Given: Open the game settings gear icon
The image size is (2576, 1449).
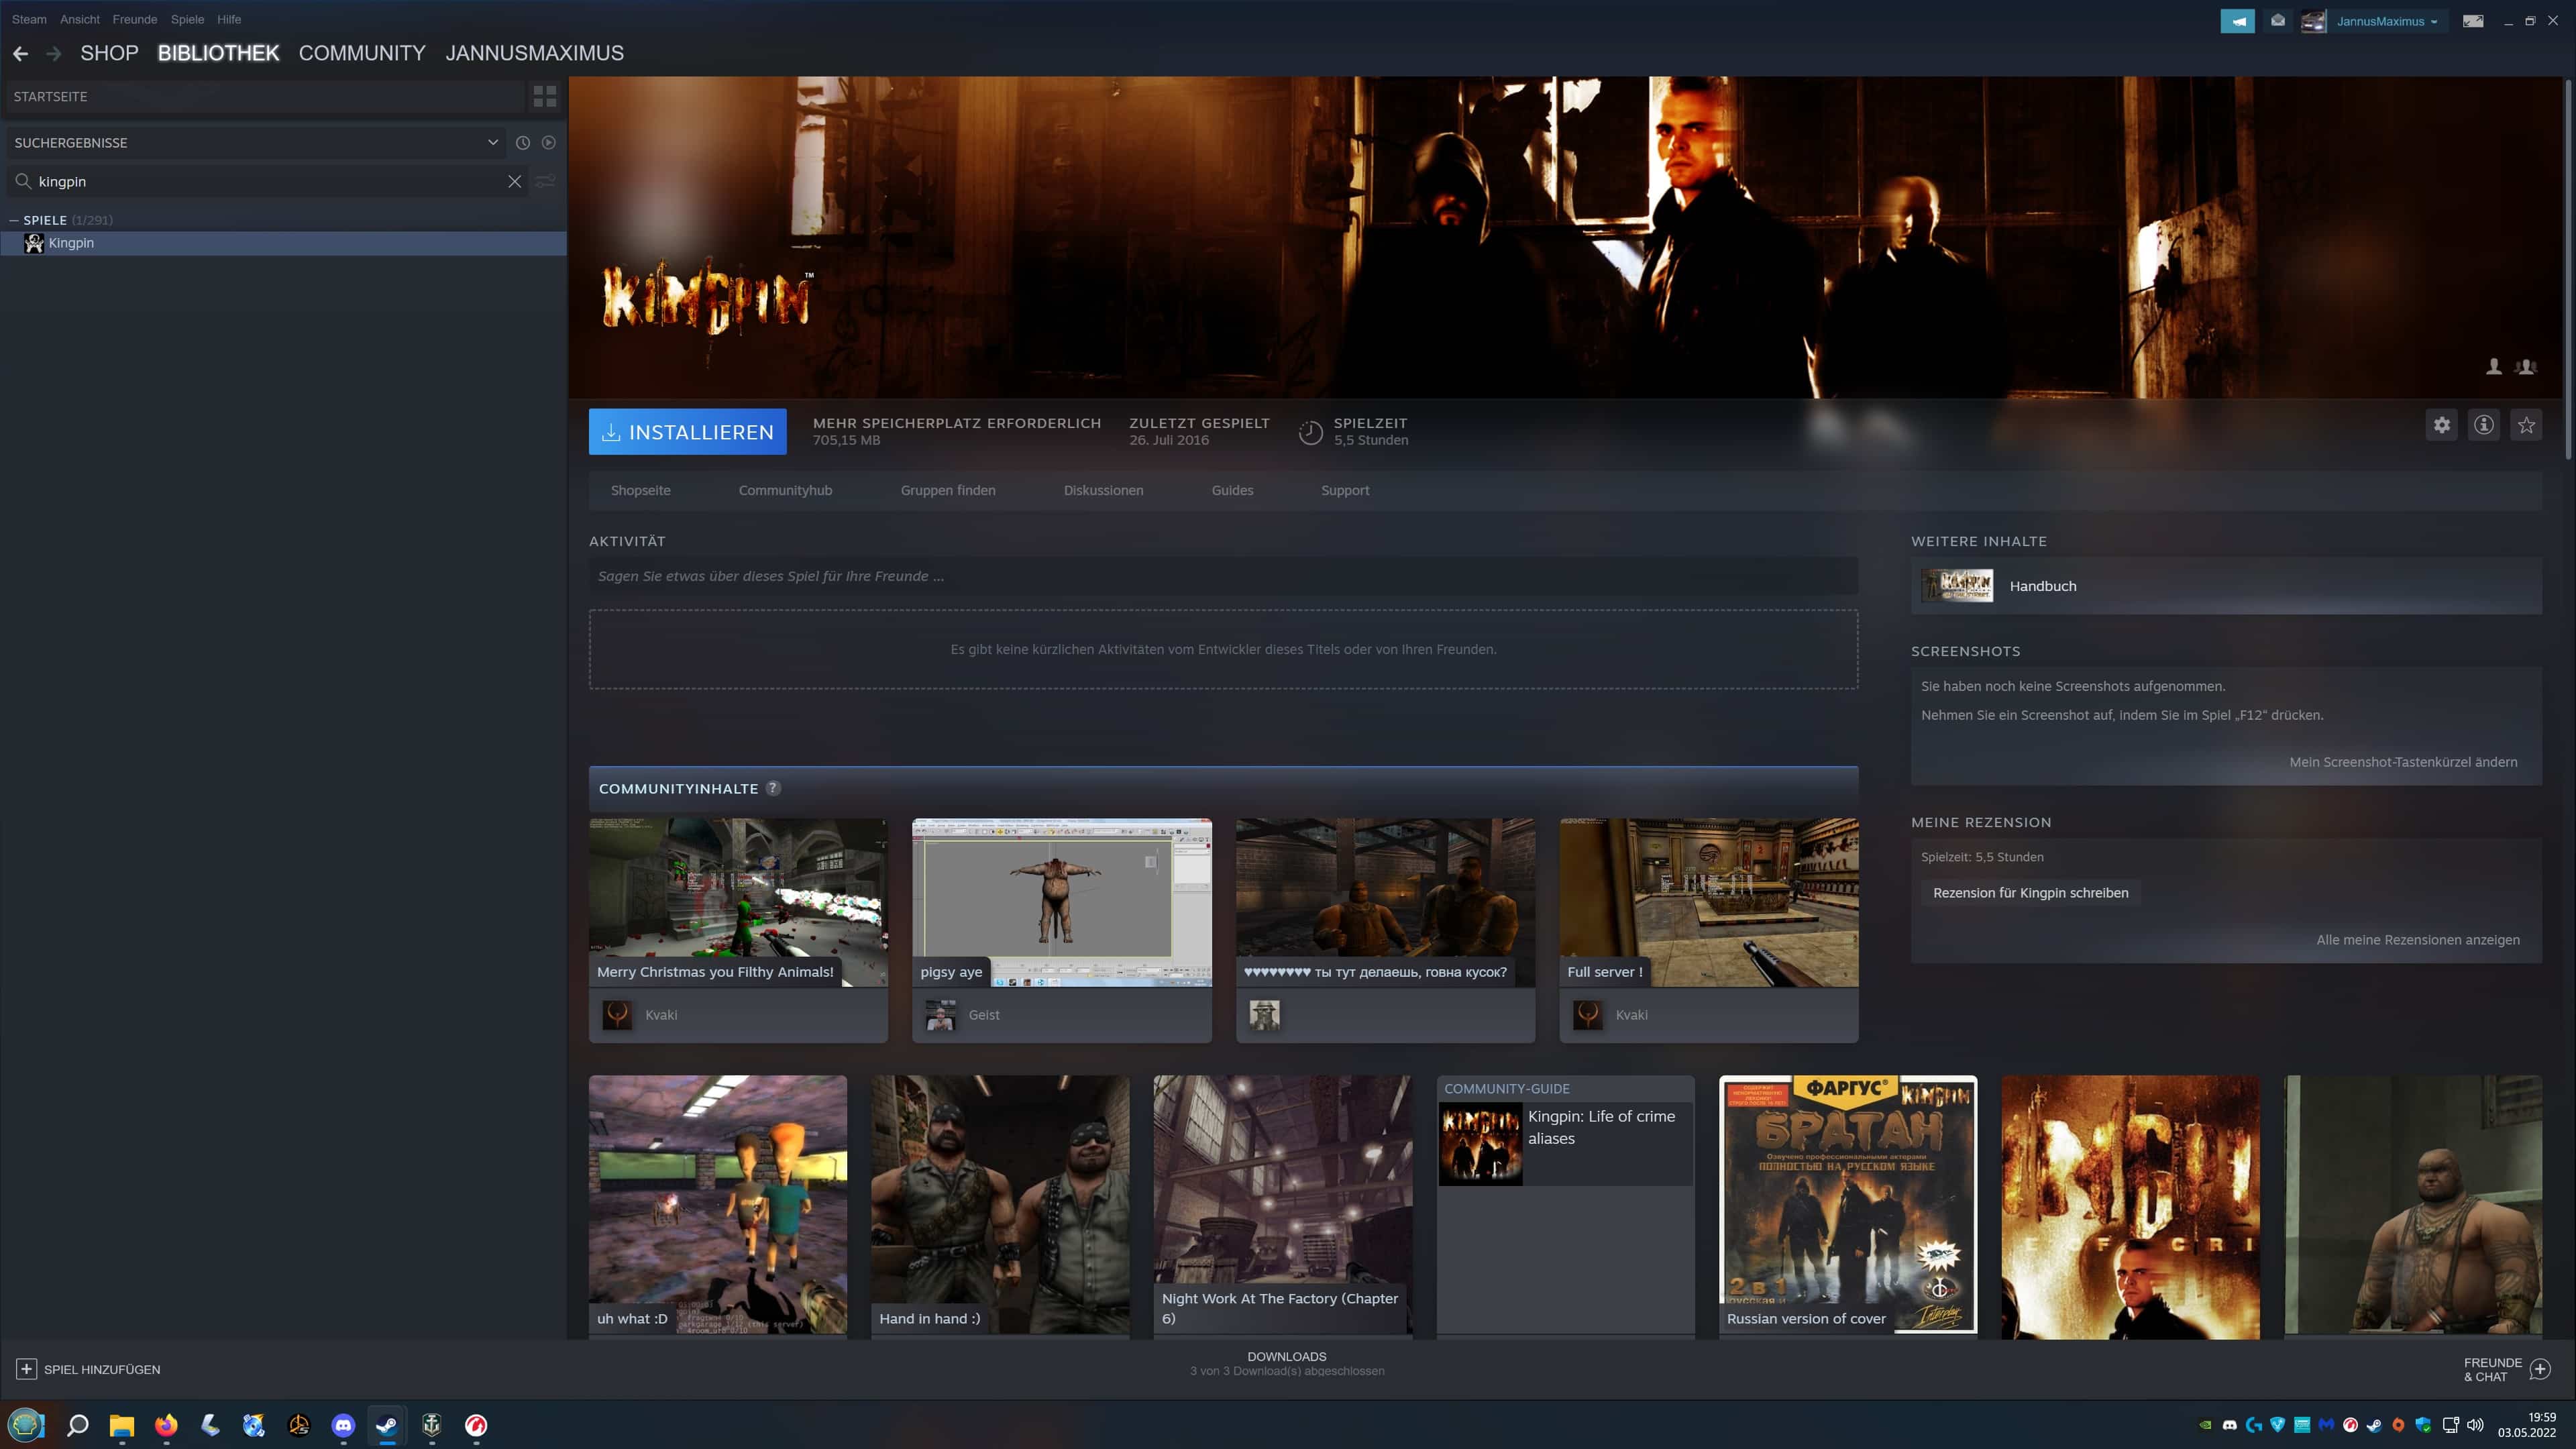Looking at the screenshot, I should click(2442, 425).
